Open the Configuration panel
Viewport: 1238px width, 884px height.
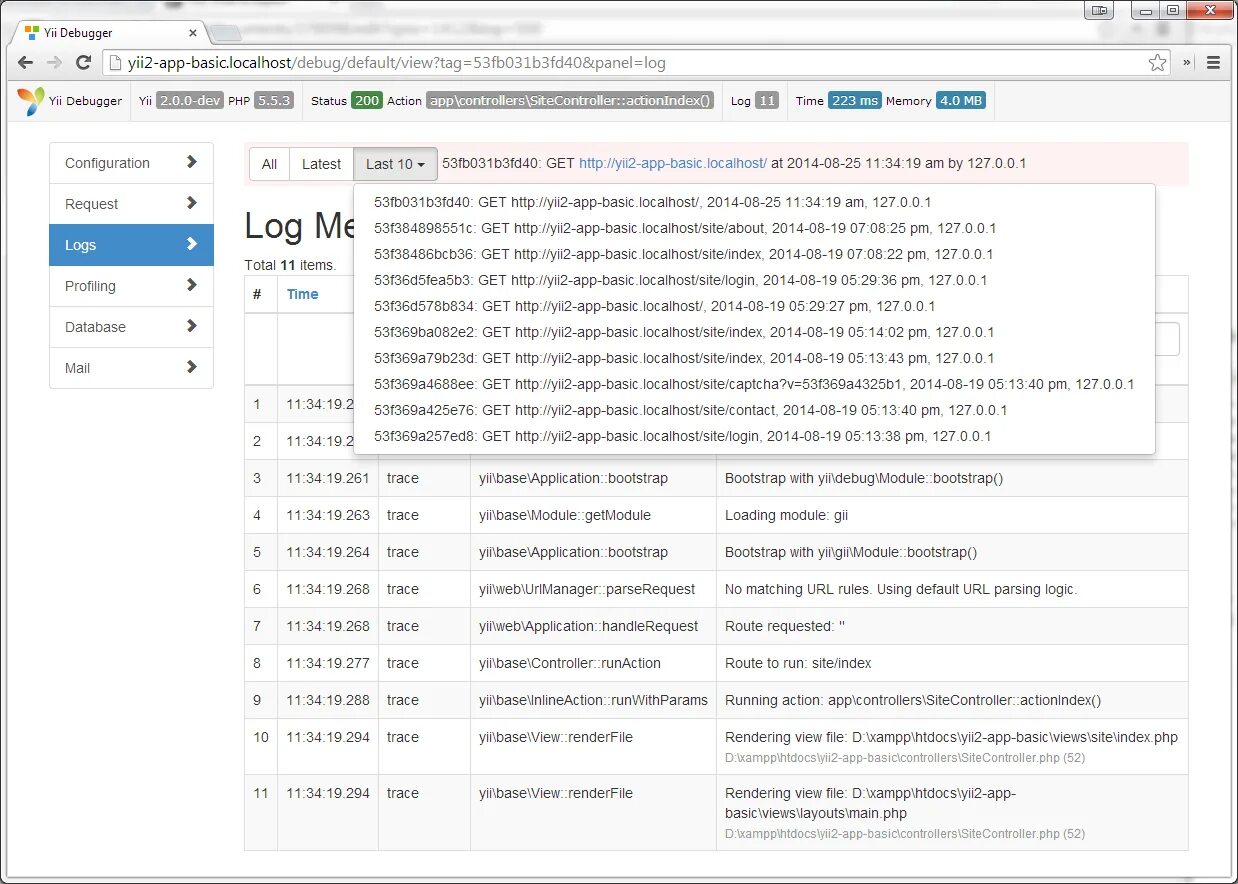tap(131, 163)
